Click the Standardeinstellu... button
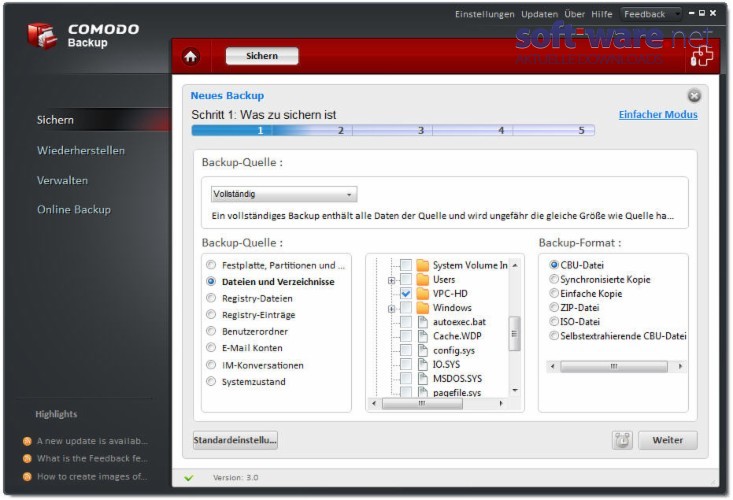Image resolution: width=733 pixels, height=500 pixels. pyautogui.click(x=235, y=440)
